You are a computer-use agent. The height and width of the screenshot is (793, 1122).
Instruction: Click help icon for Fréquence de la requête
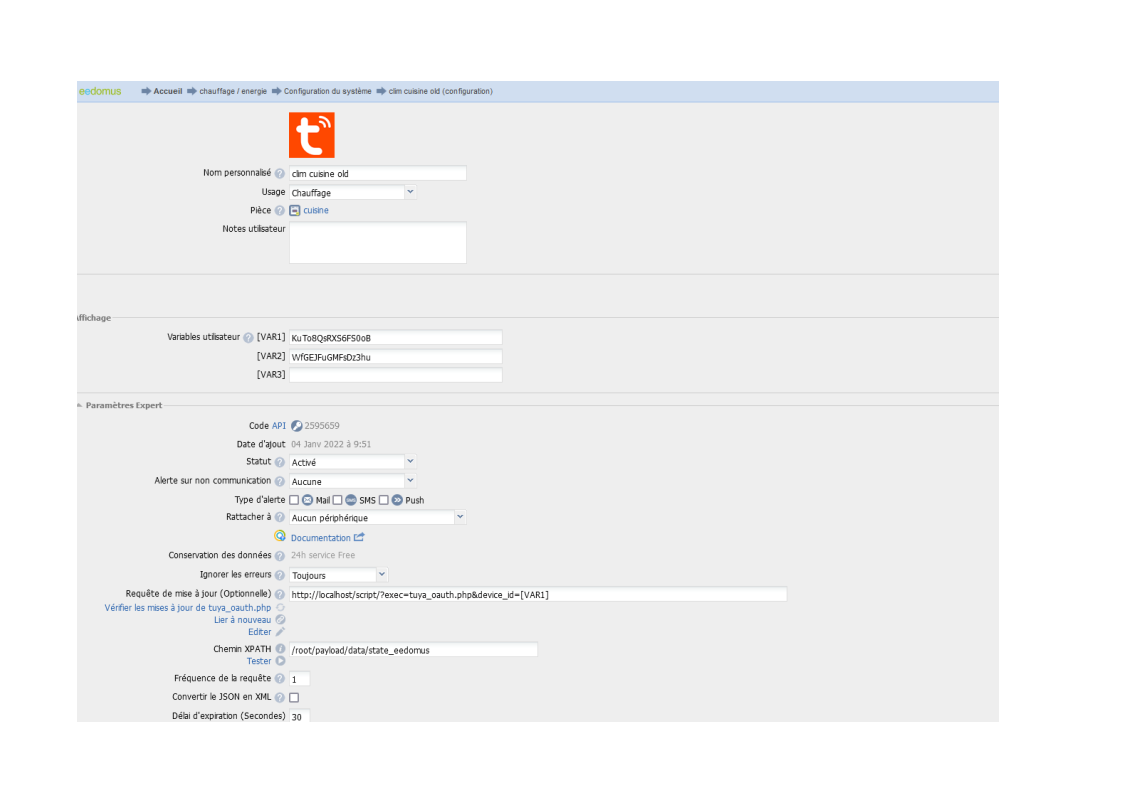(280, 678)
